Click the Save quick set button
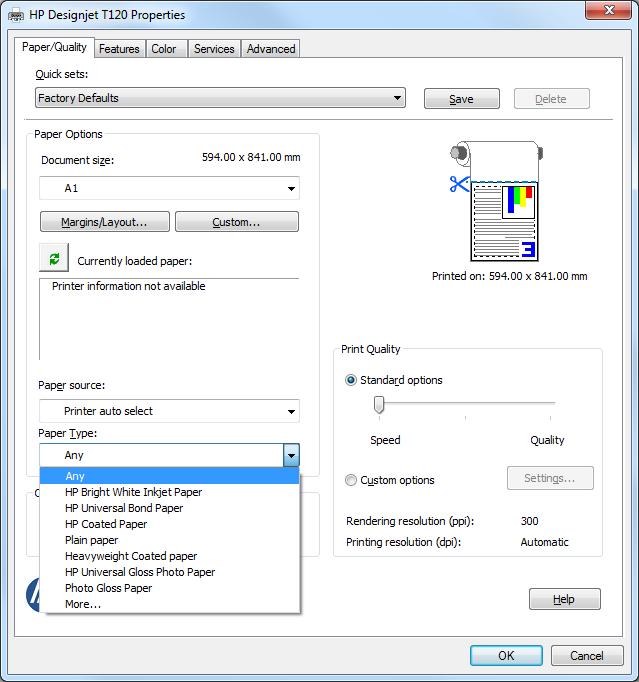639x682 pixels. pos(462,99)
